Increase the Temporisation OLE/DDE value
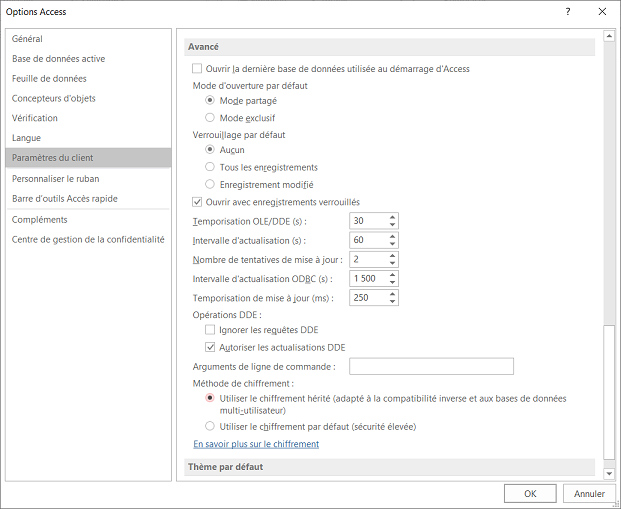 coord(392,216)
